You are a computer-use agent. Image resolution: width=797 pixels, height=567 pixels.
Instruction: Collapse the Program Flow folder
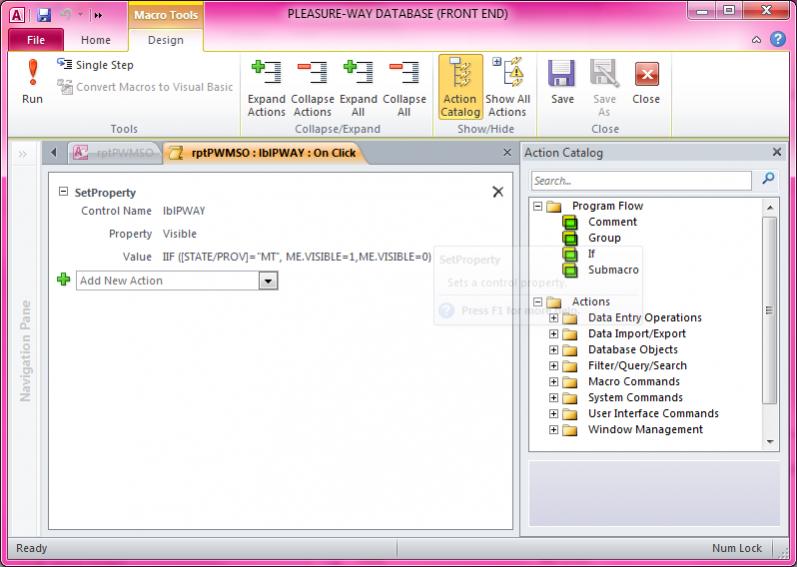[x=538, y=206]
